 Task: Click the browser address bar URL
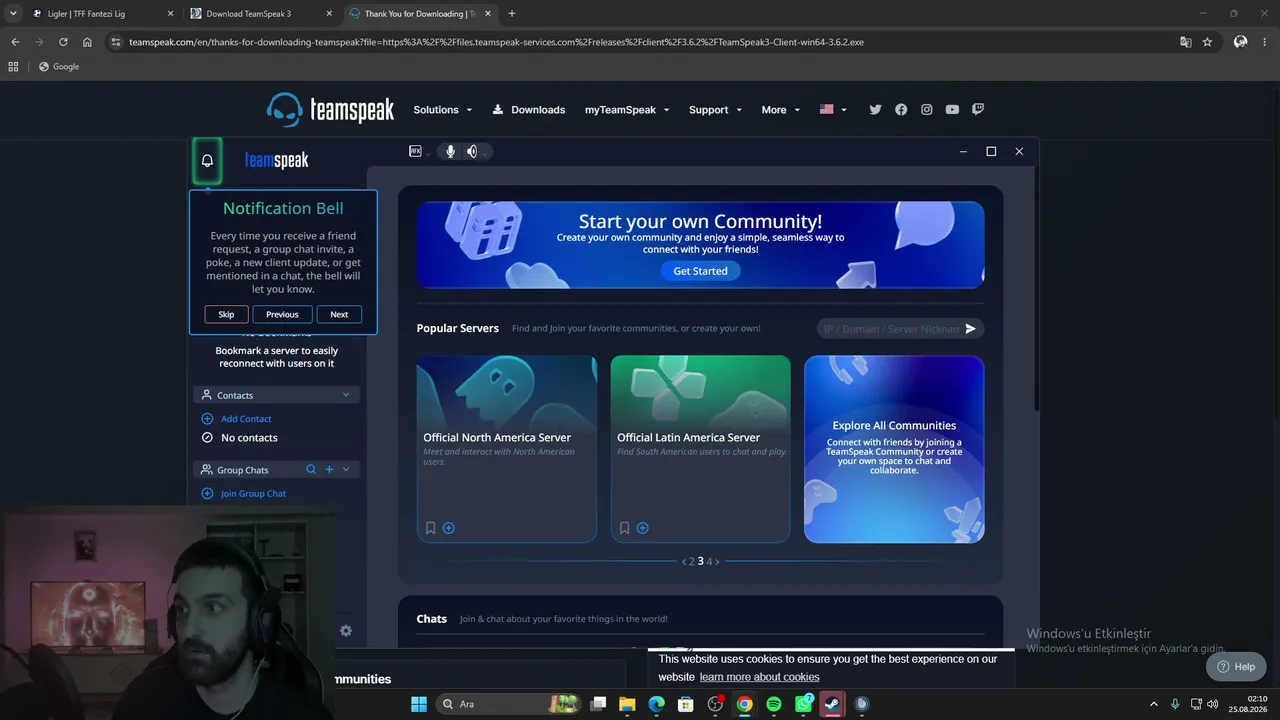[496, 42]
